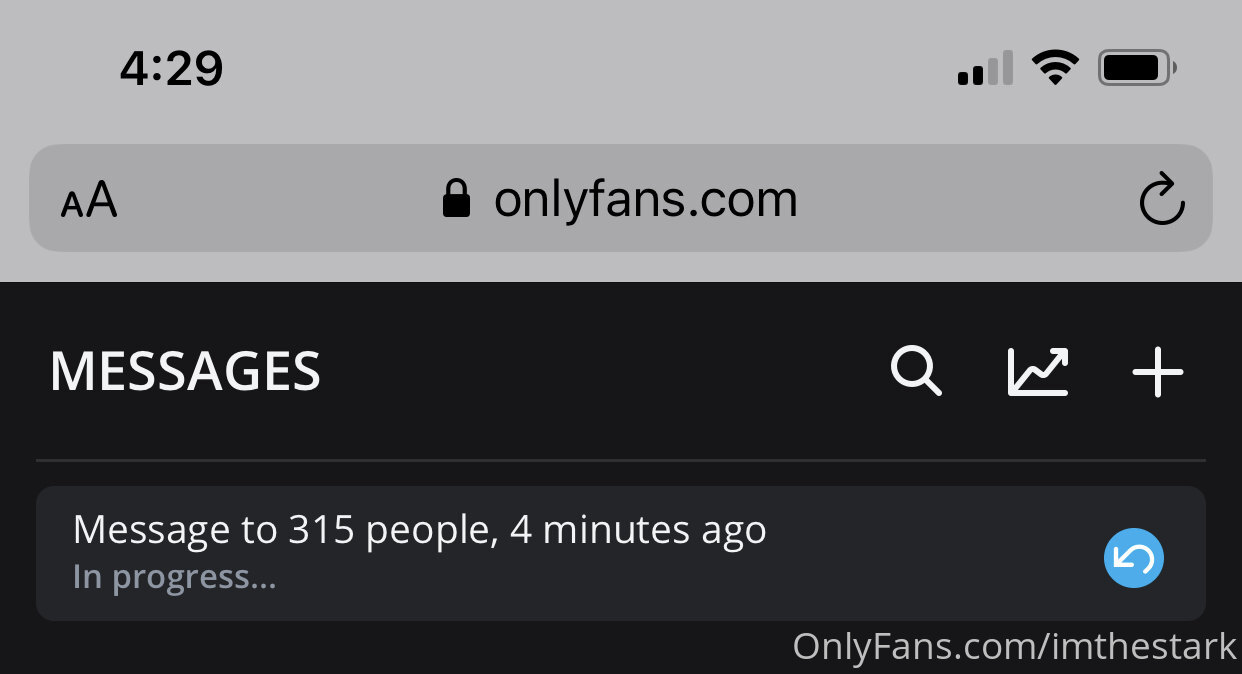Start a new message with plus icon
This screenshot has height=674, width=1242.
(x=1157, y=371)
